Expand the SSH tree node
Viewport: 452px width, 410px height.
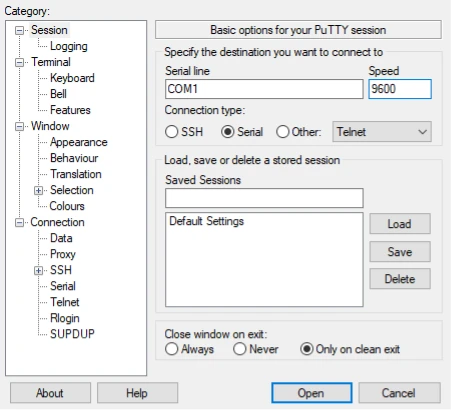pos(39,270)
